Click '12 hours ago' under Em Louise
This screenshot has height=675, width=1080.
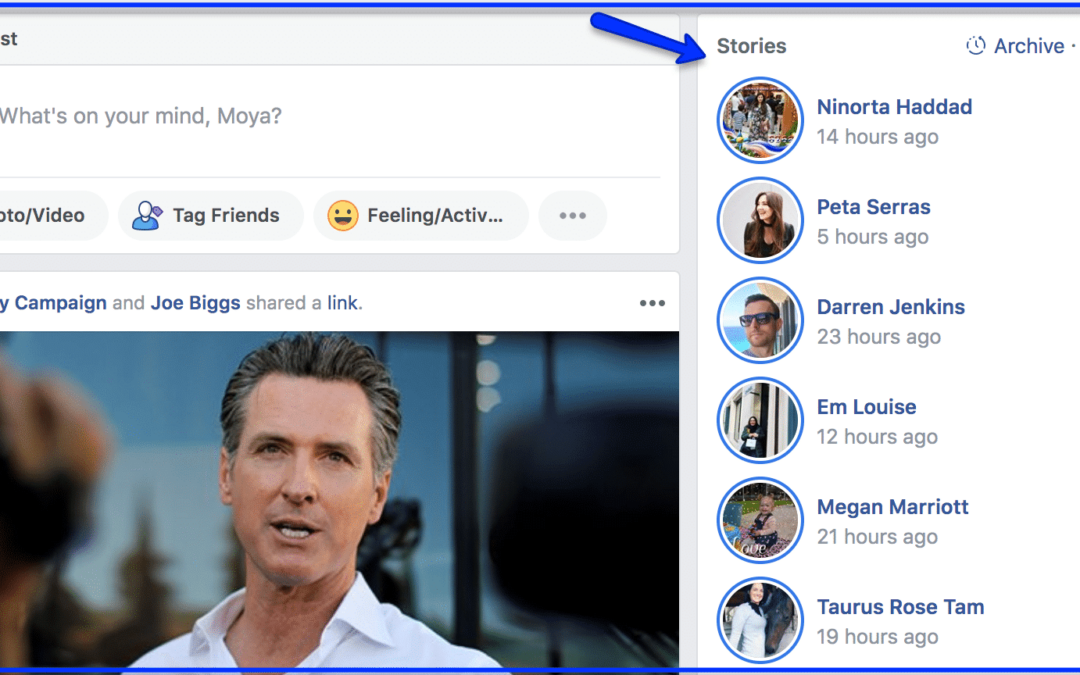[877, 436]
